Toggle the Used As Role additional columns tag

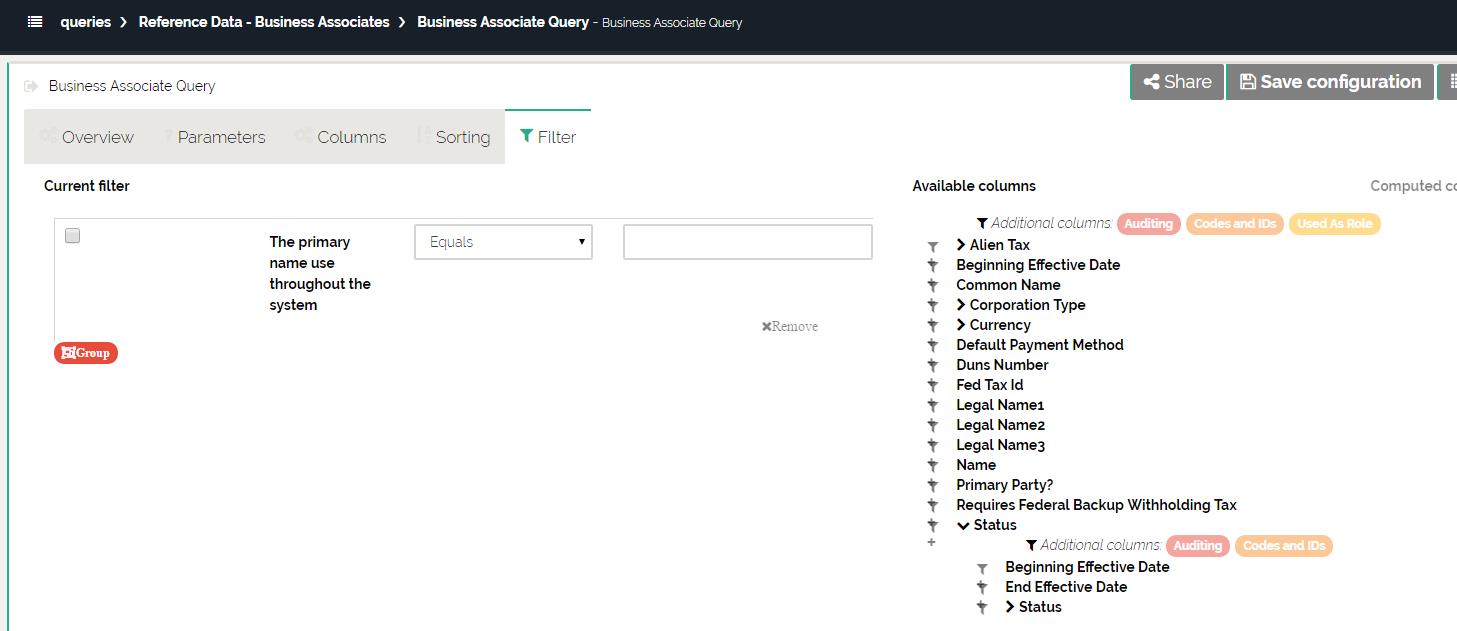1334,224
